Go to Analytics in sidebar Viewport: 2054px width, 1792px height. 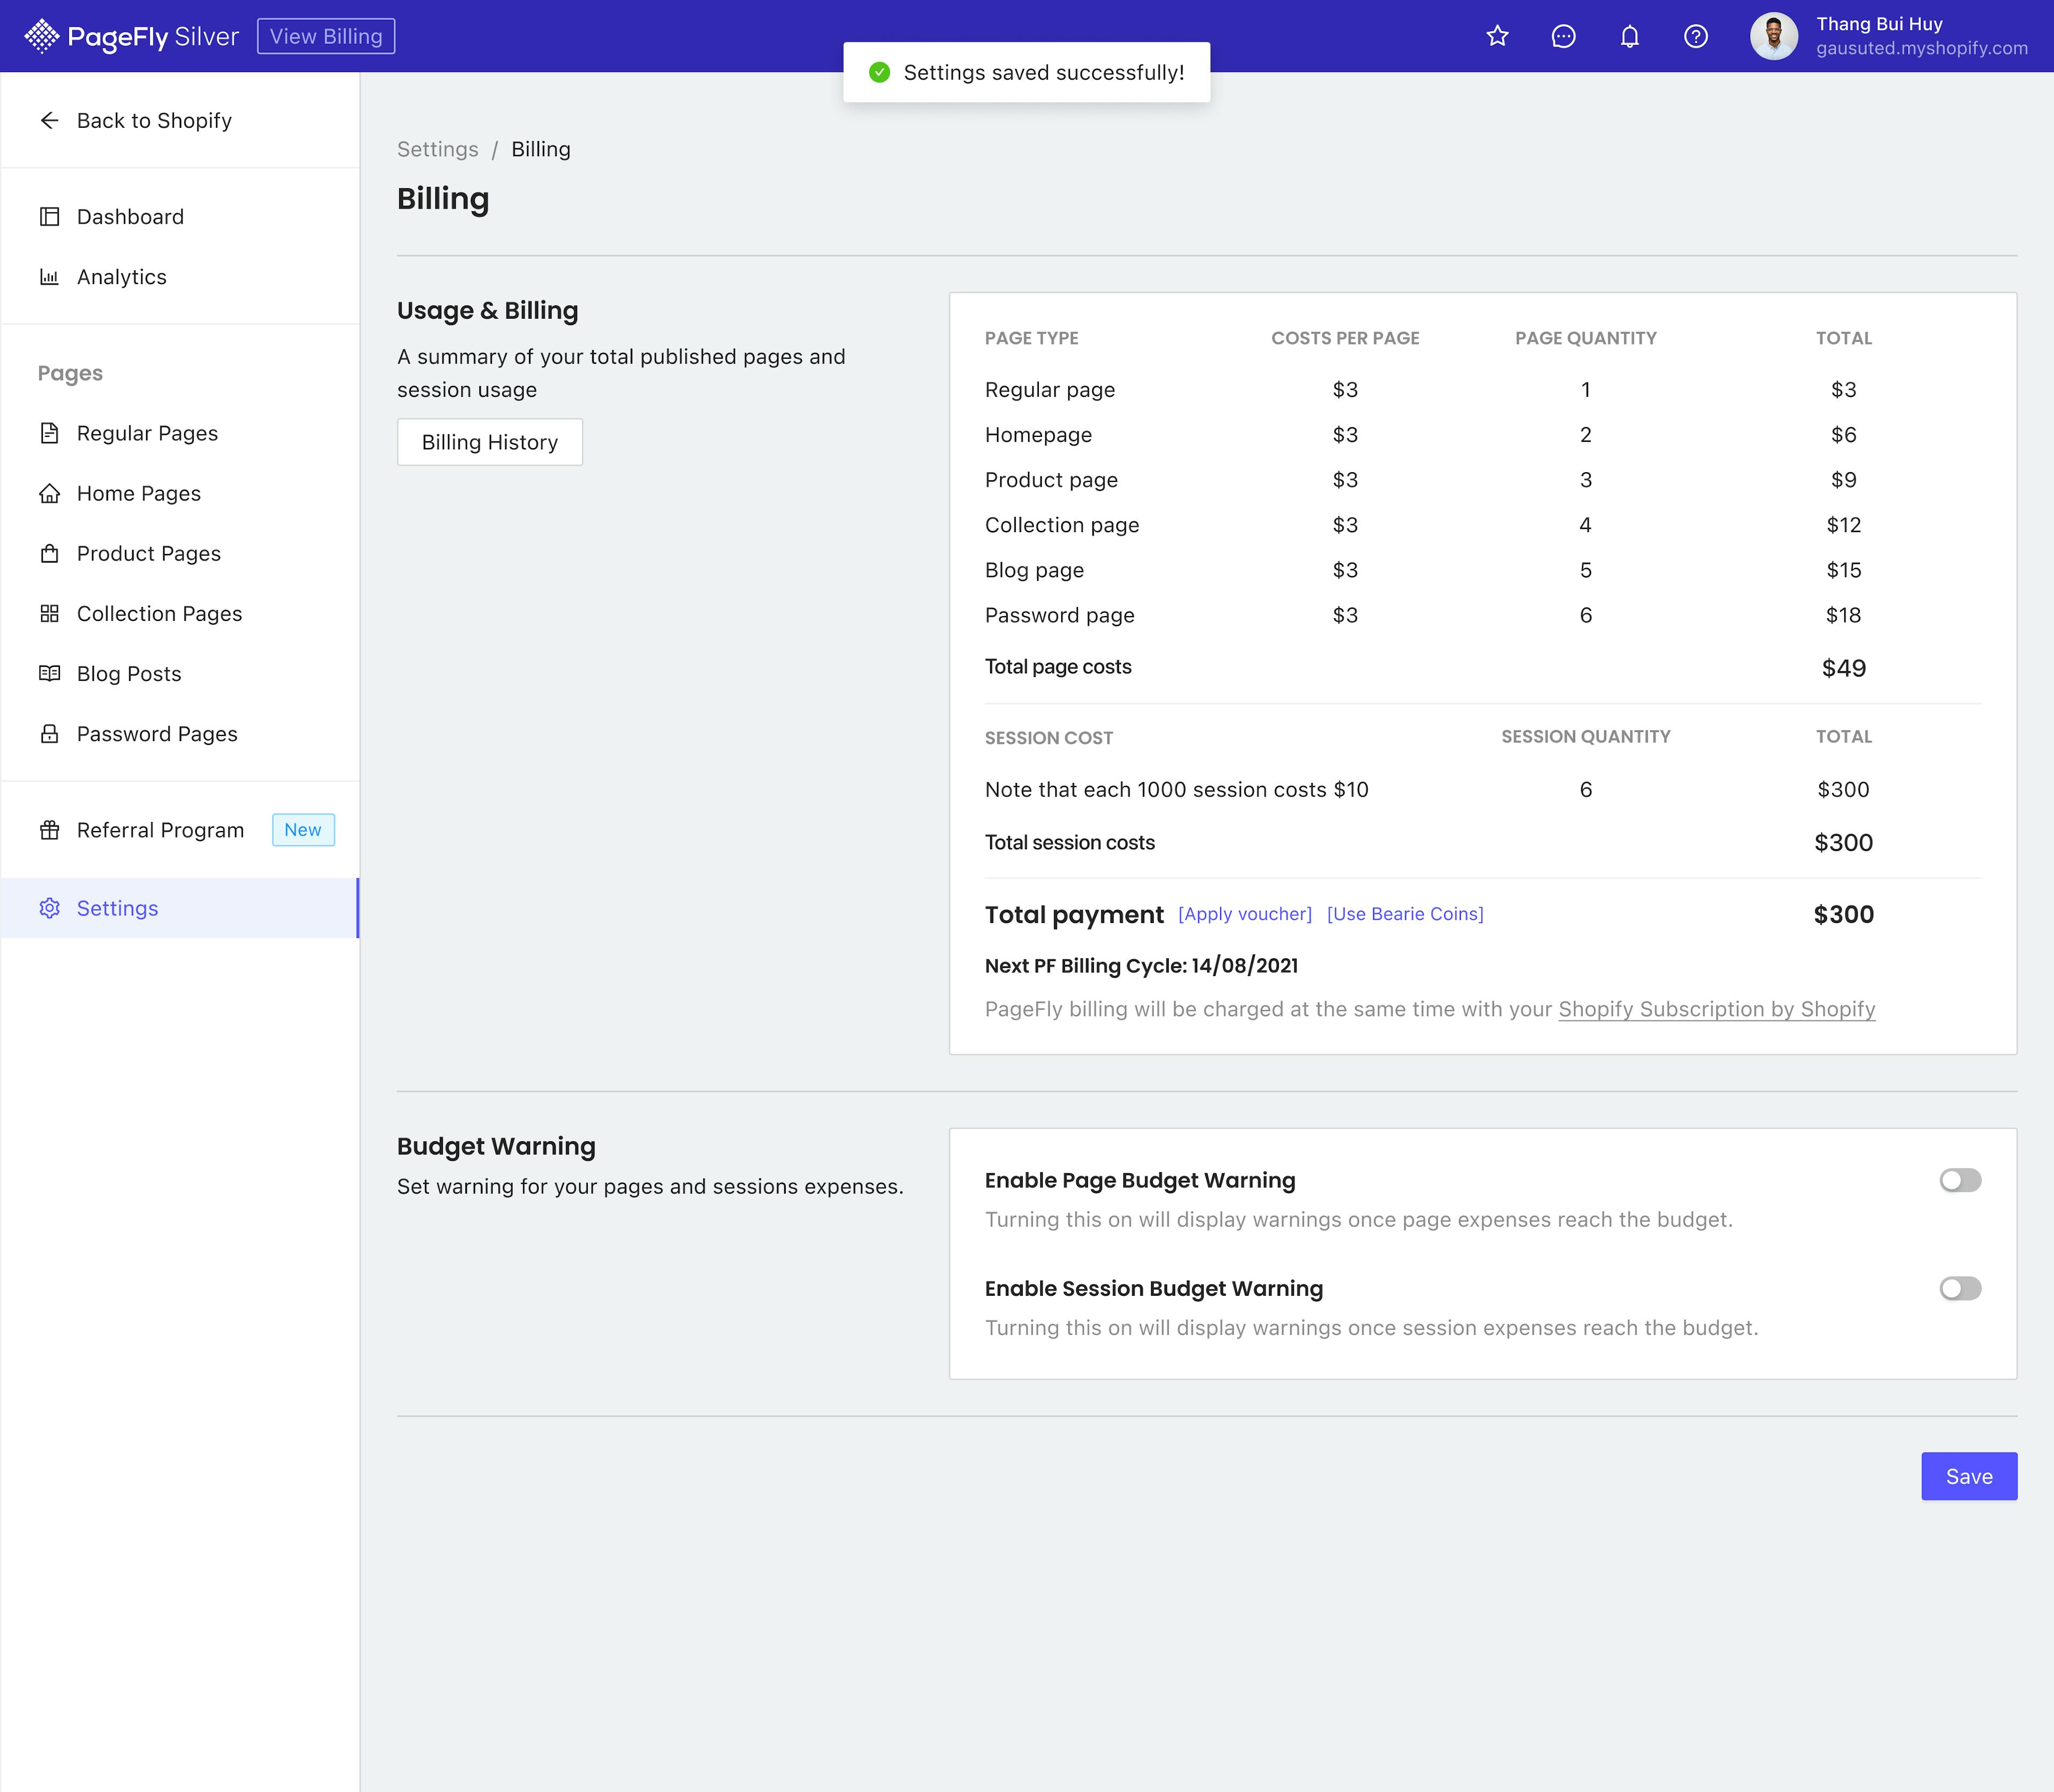click(121, 277)
